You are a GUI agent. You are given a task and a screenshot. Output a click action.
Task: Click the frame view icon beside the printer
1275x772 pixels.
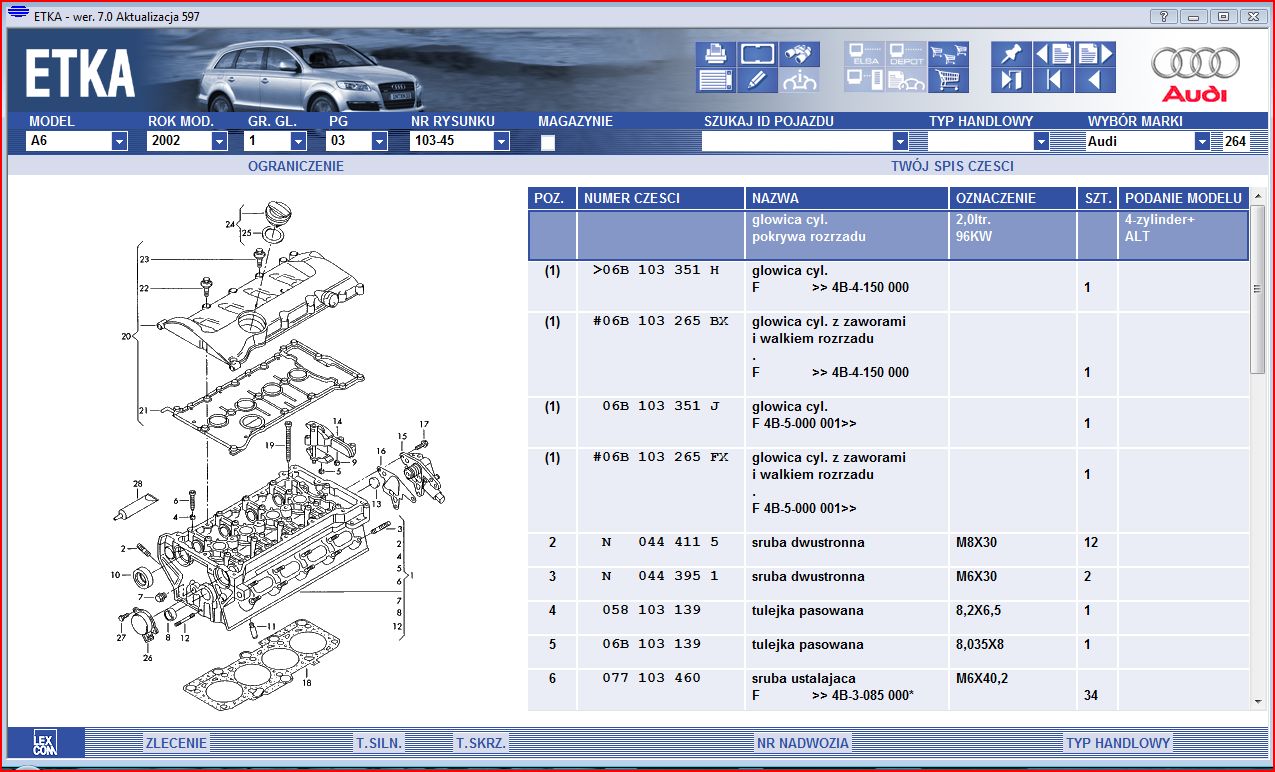(758, 54)
